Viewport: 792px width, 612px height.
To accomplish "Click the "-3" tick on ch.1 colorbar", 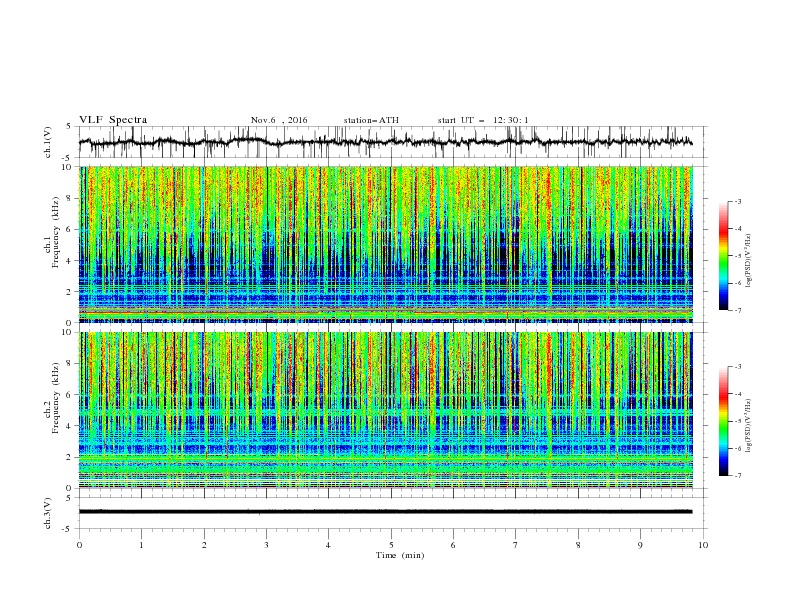I will [x=738, y=201].
